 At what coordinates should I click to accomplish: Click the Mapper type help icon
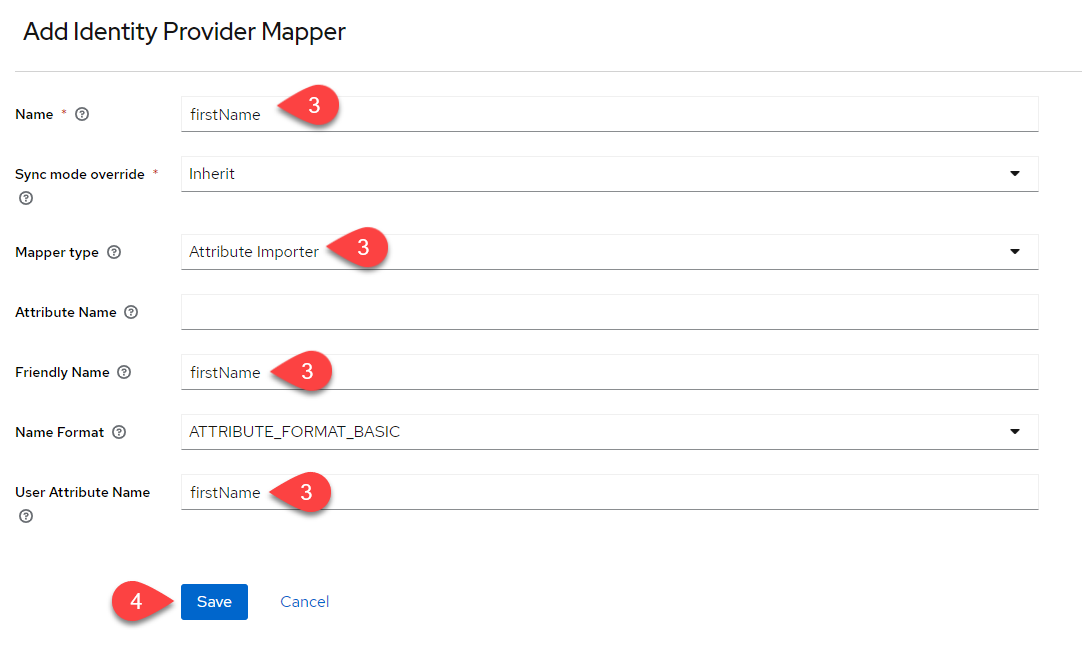[114, 253]
